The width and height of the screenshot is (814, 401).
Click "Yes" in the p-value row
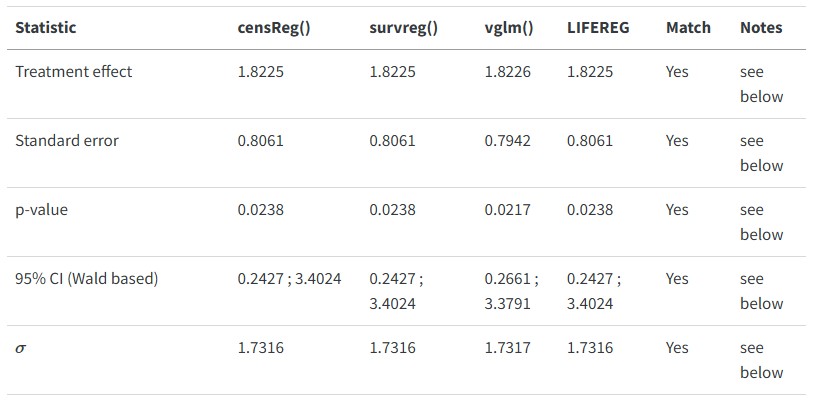click(677, 210)
